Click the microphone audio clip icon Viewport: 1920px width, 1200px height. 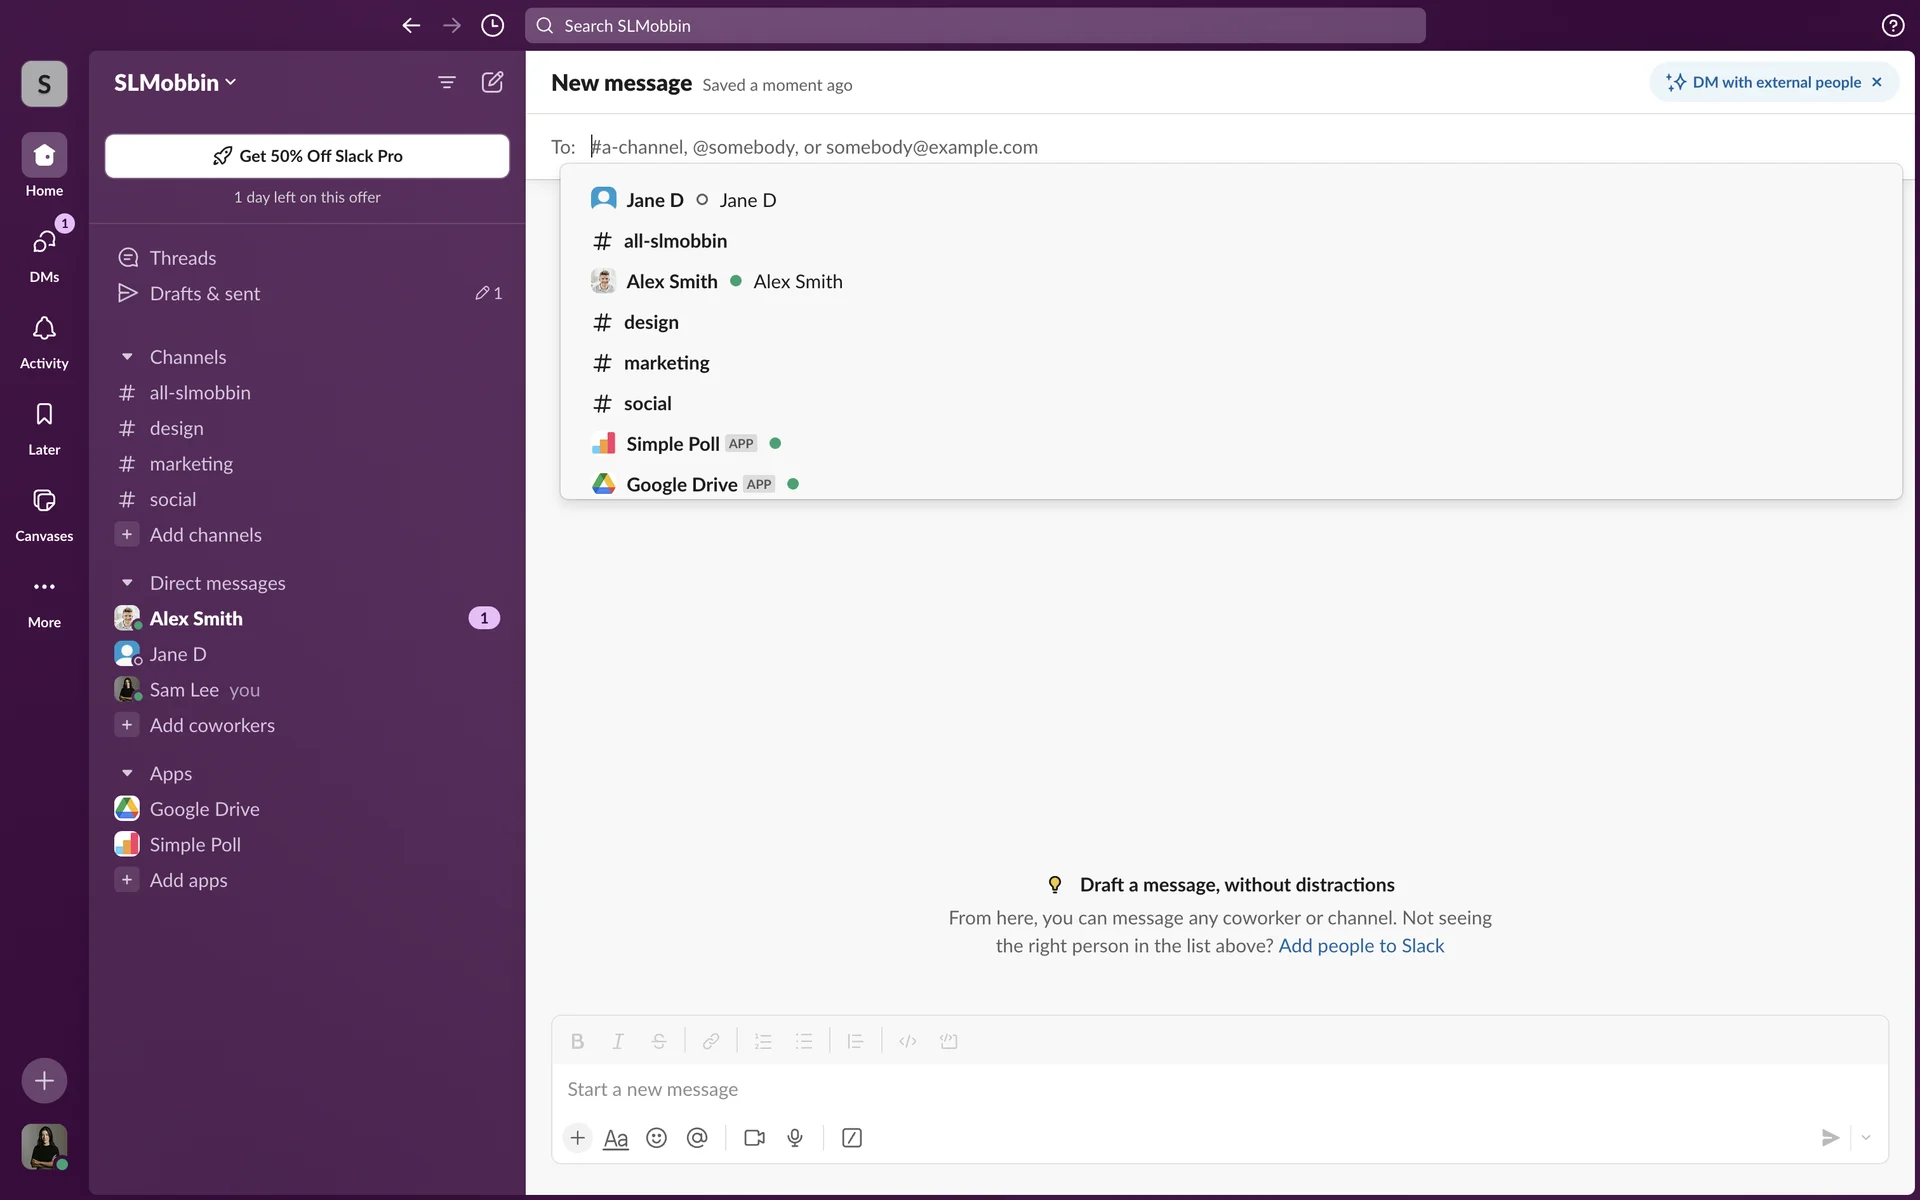click(795, 1138)
